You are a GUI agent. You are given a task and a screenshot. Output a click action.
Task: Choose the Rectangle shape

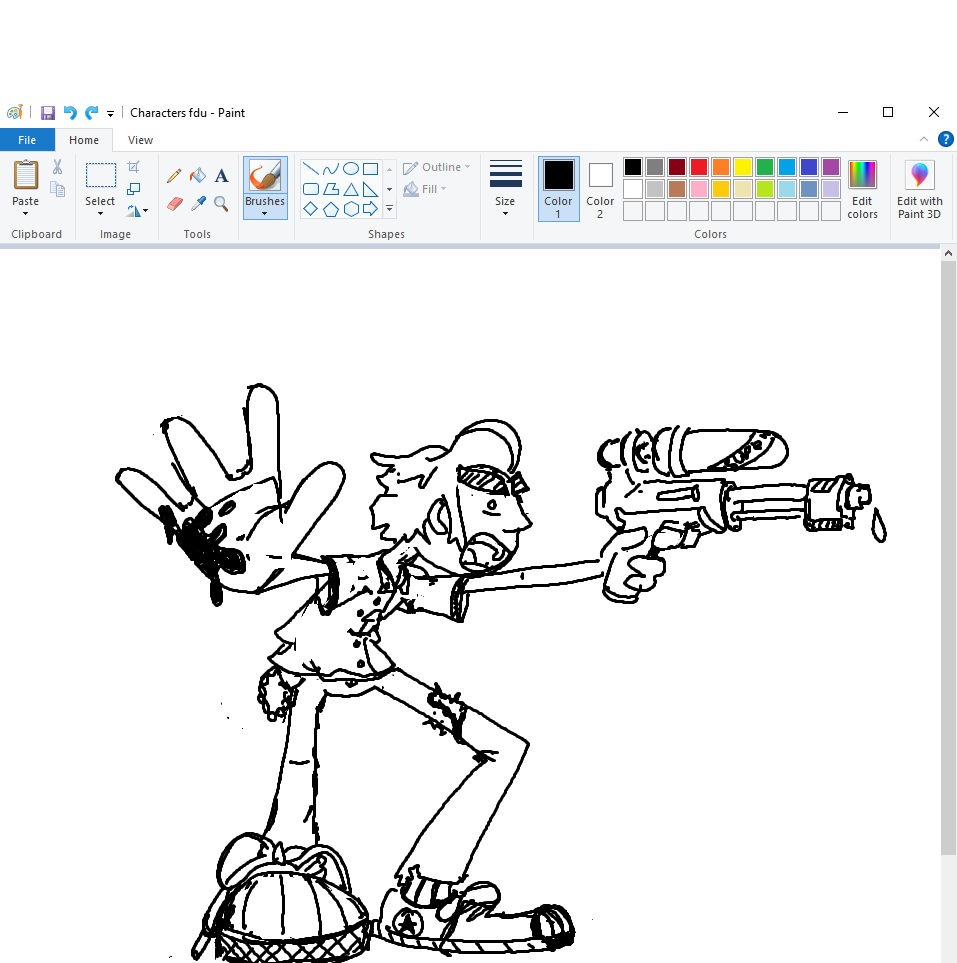tap(370, 169)
